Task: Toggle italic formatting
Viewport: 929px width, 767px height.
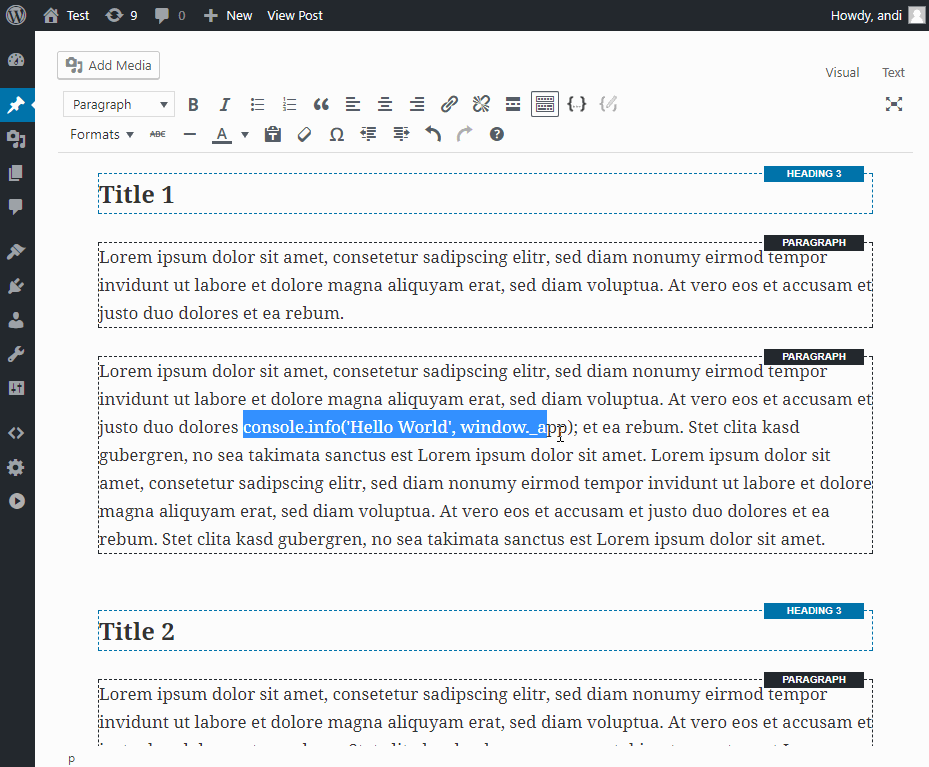Action: 225,105
